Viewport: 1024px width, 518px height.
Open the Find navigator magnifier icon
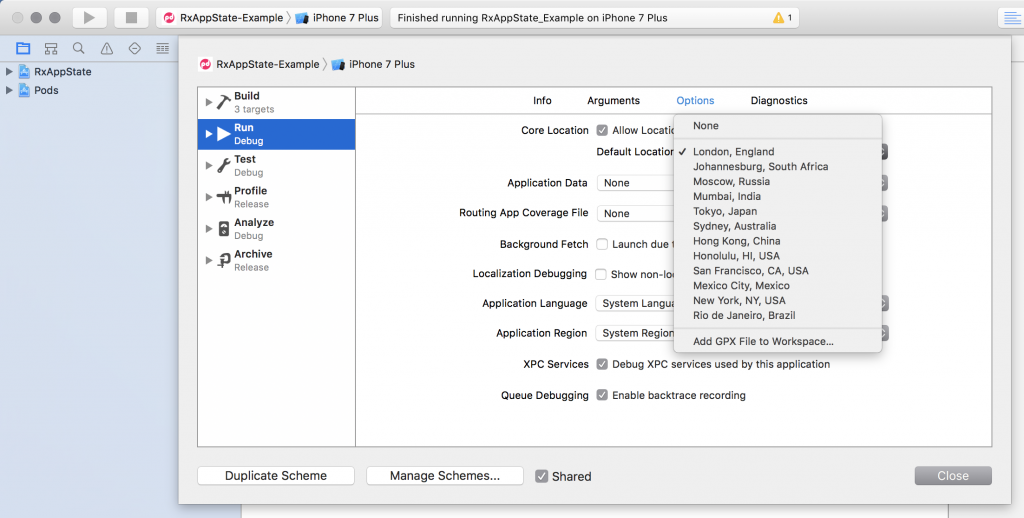[x=78, y=48]
